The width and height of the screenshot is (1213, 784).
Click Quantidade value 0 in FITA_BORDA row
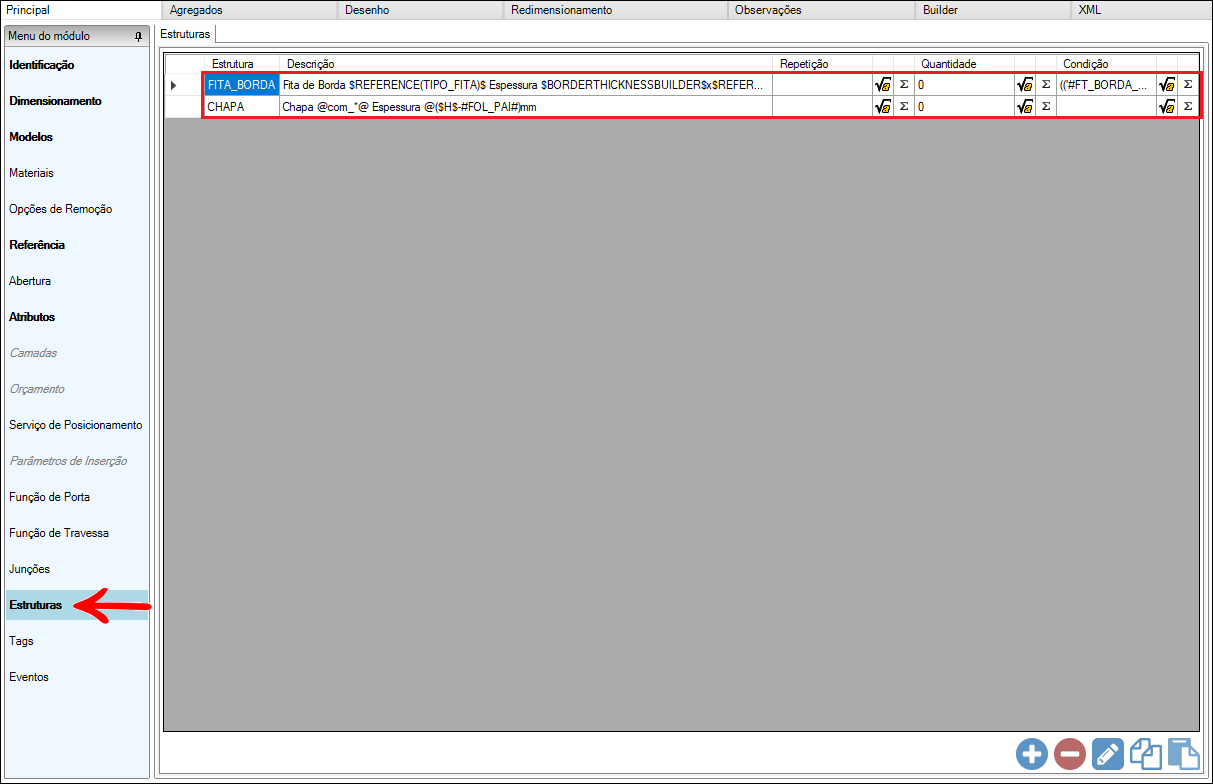click(964, 85)
